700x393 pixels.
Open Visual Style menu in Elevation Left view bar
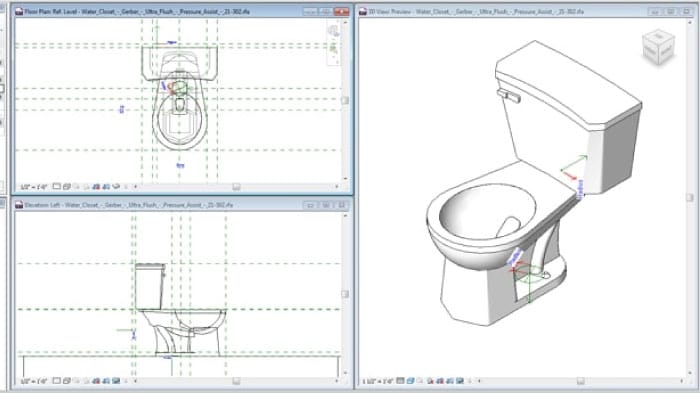pyautogui.click(x=67, y=380)
